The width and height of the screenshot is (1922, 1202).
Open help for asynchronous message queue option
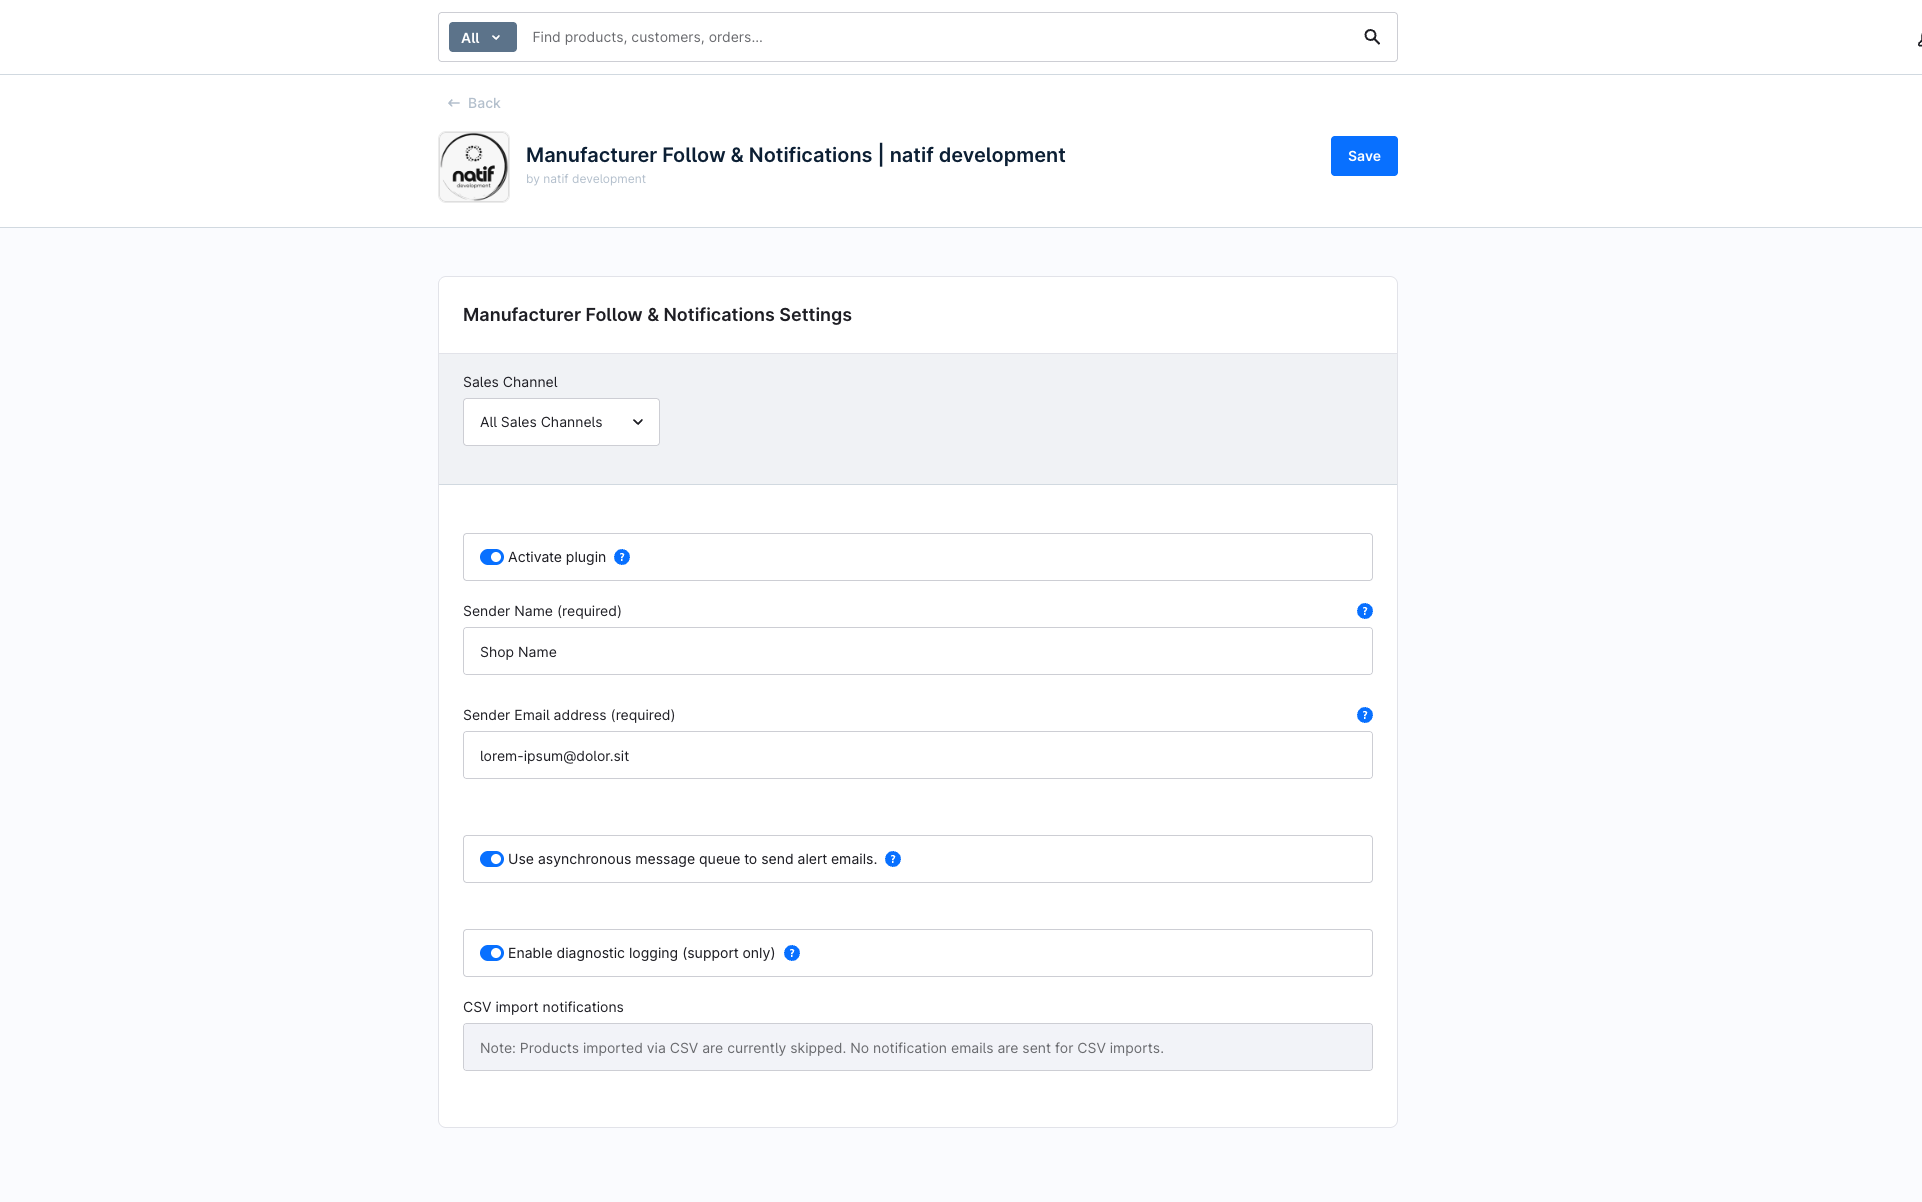(x=893, y=858)
